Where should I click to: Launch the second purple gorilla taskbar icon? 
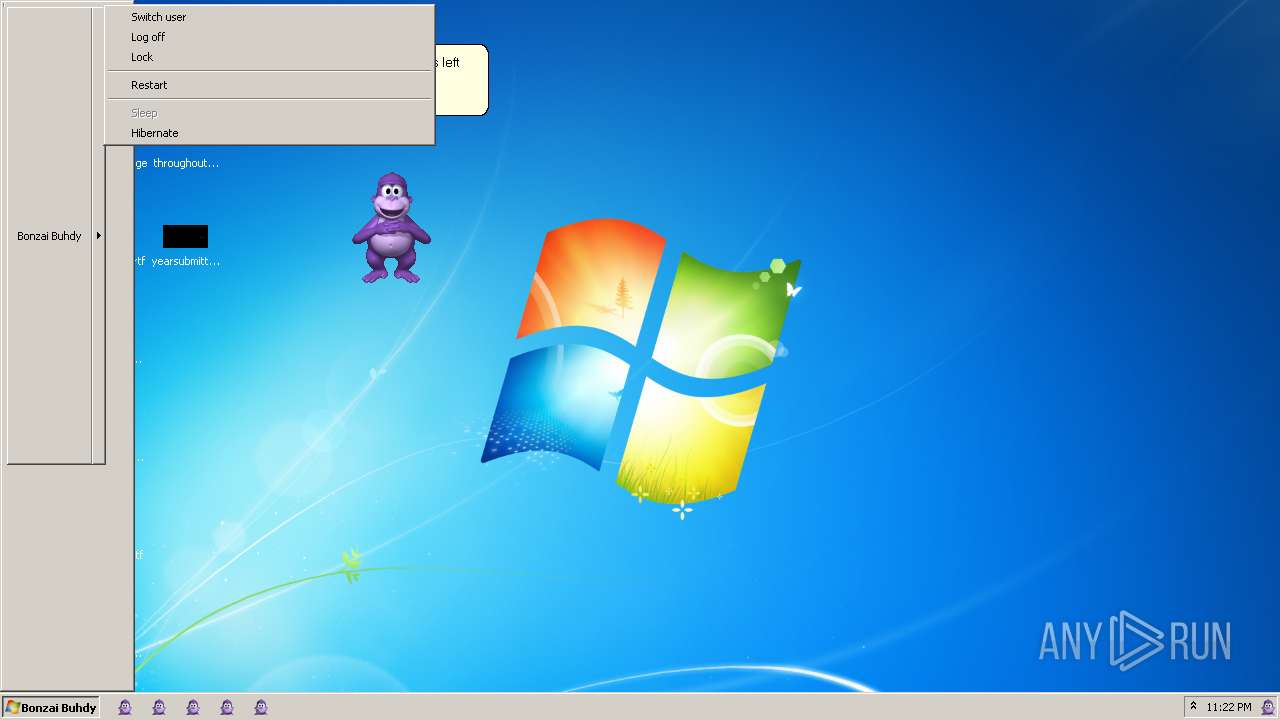tap(159, 707)
